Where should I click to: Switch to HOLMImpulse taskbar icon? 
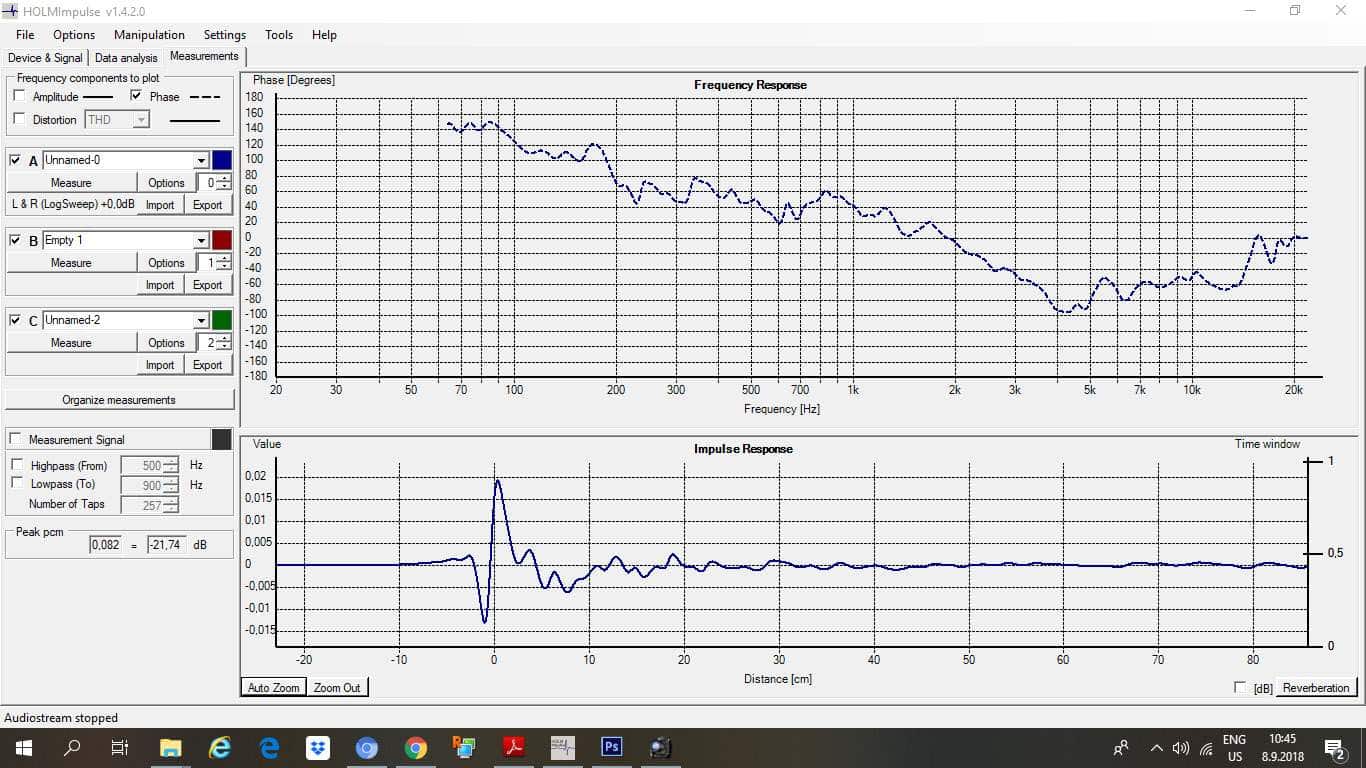(x=562, y=747)
